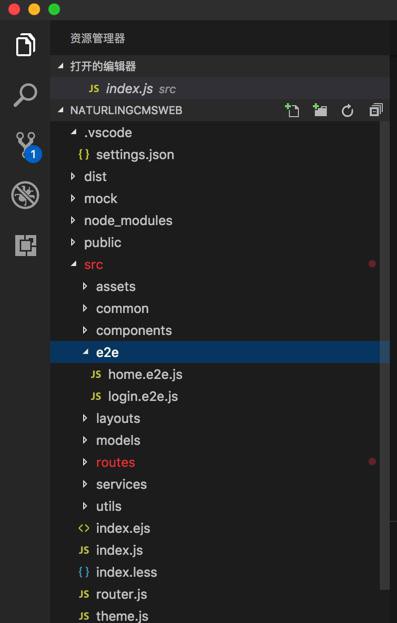Open the Explorer view in the activity bar

pyautogui.click(x=25, y=44)
